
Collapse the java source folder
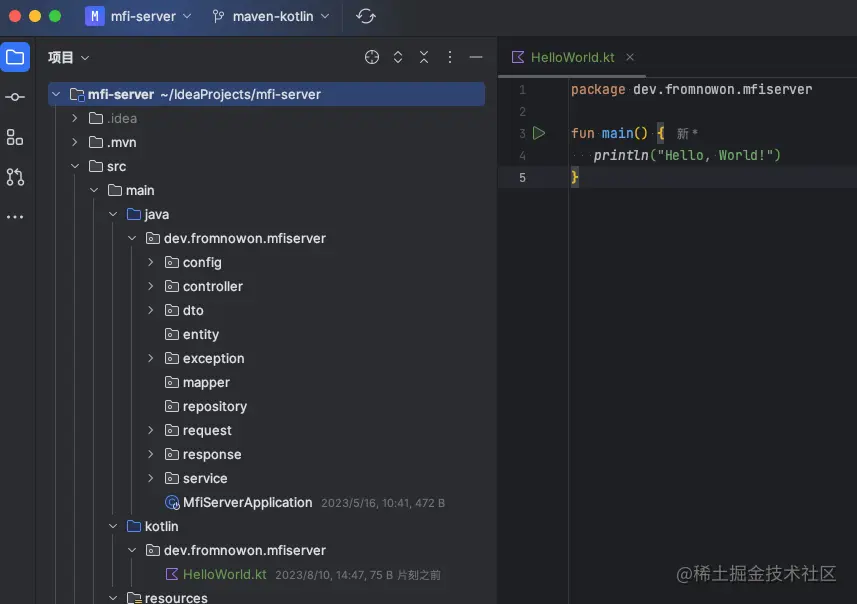113,214
